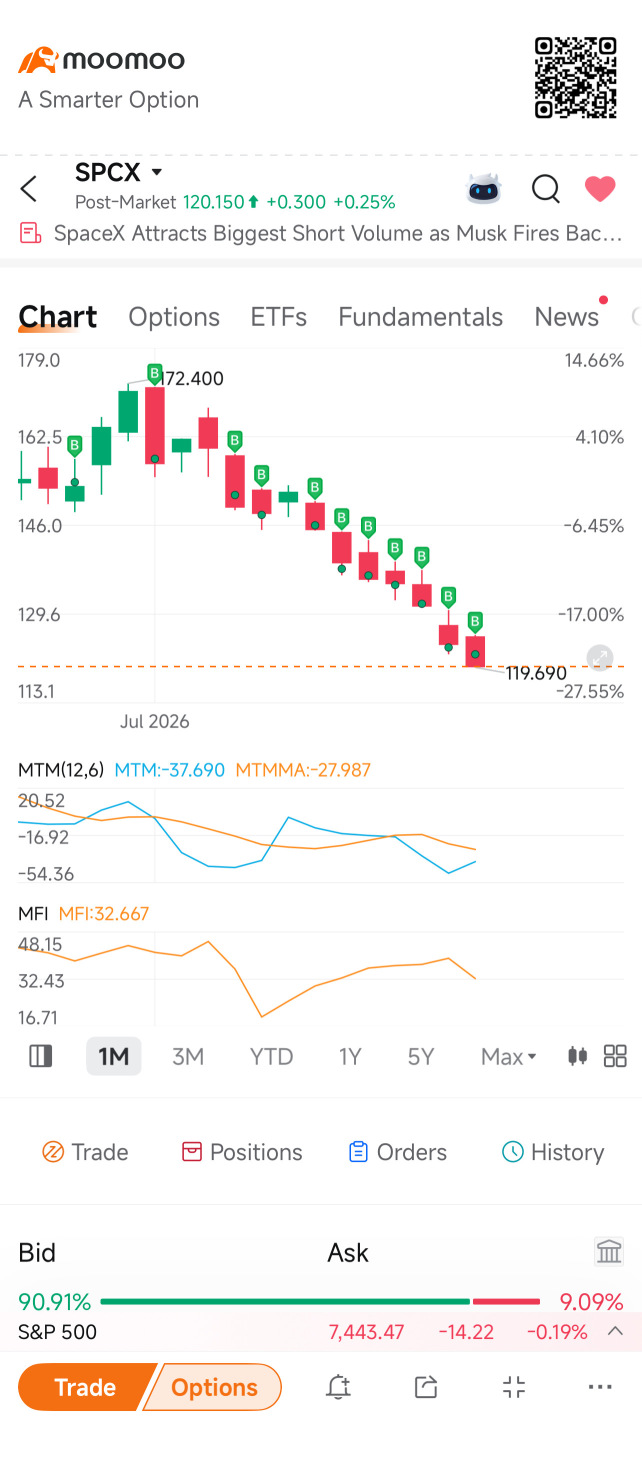
Task: Expand chart to fullscreen with arrow circle
Action: 600,657
